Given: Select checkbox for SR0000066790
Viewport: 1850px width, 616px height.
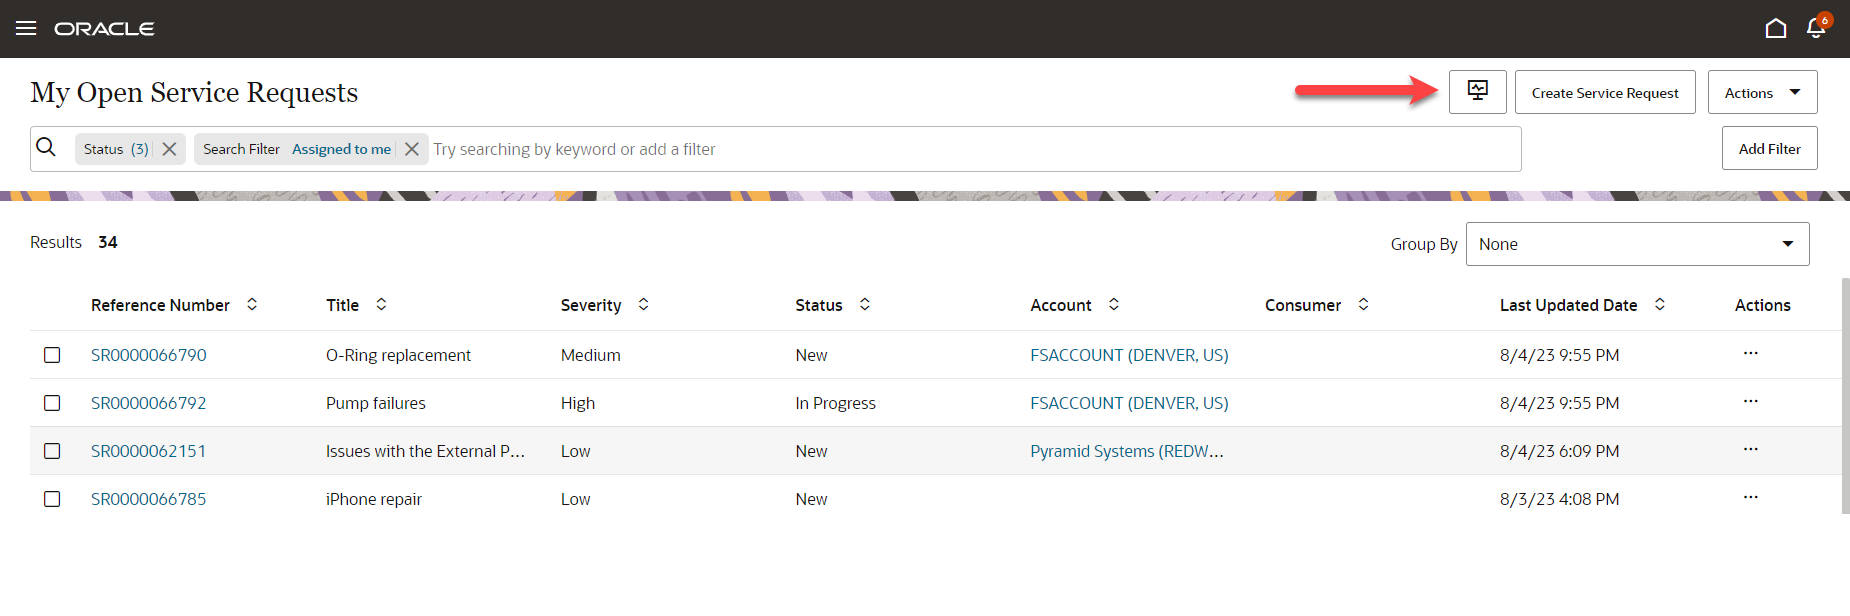Looking at the screenshot, I should [x=52, y=355].
